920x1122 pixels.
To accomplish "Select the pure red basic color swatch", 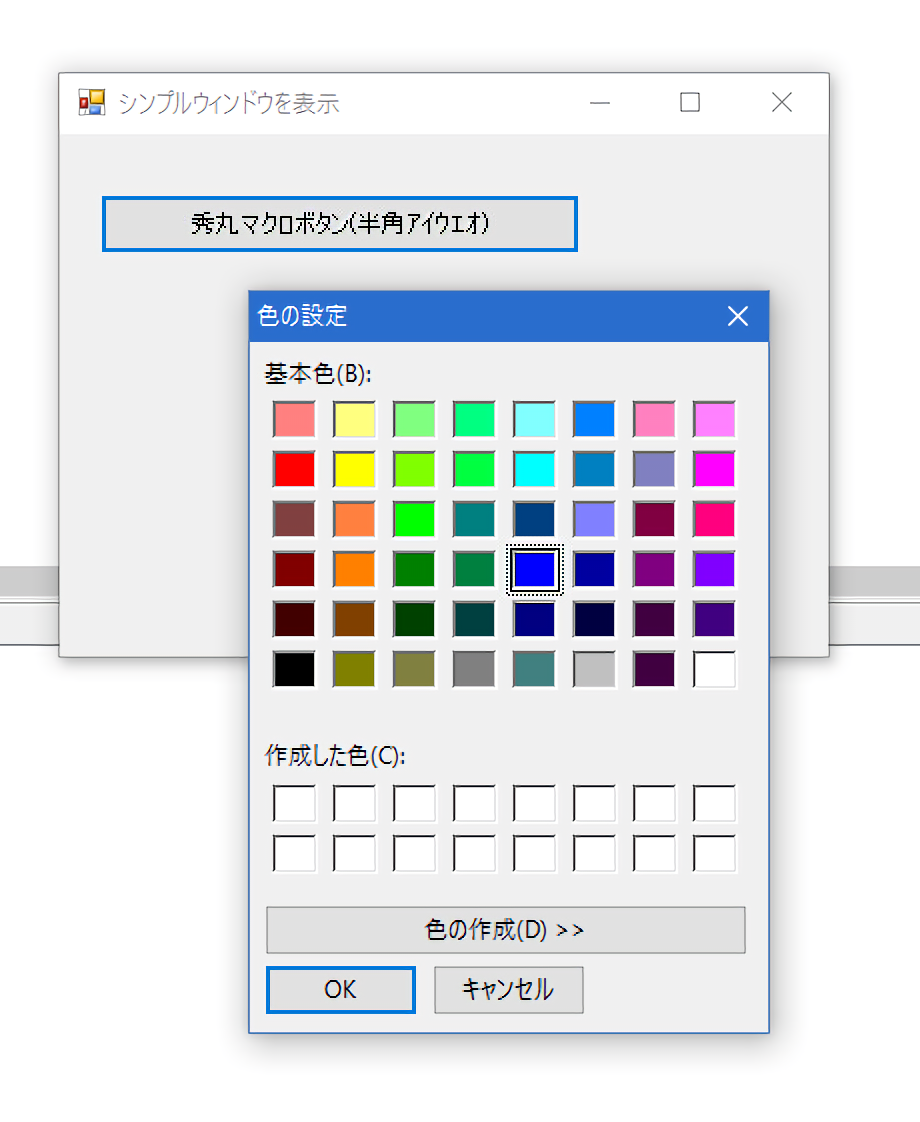I will tap(294, 469).
